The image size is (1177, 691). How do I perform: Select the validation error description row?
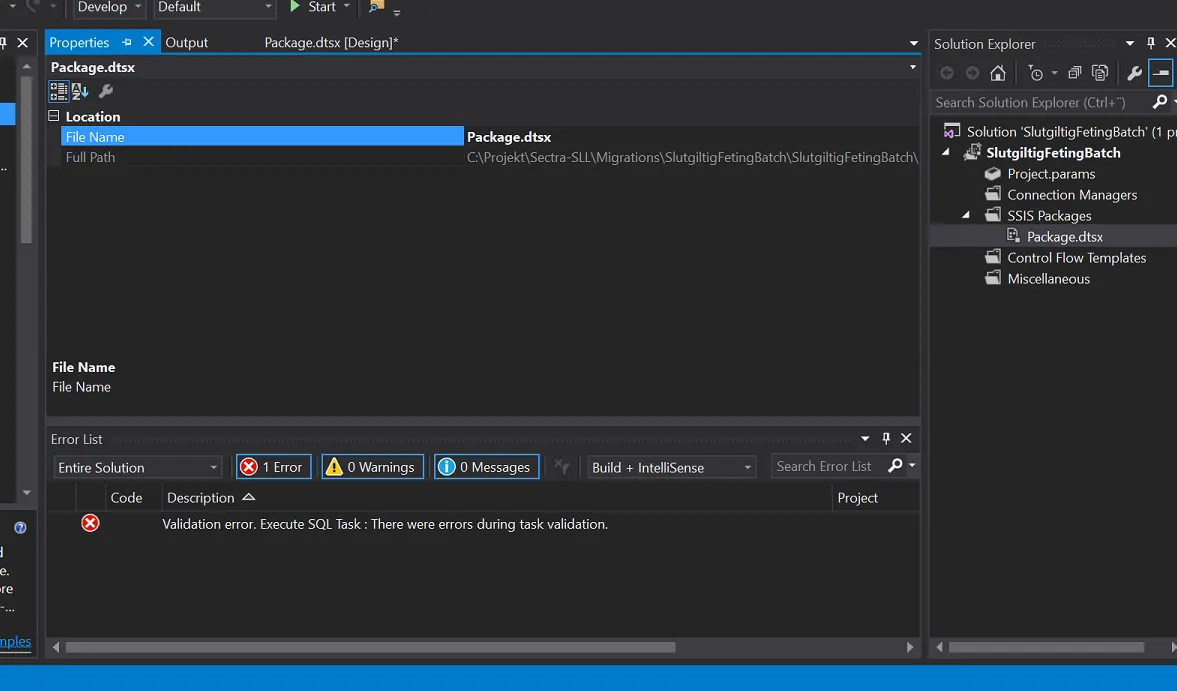coord(385,524)
